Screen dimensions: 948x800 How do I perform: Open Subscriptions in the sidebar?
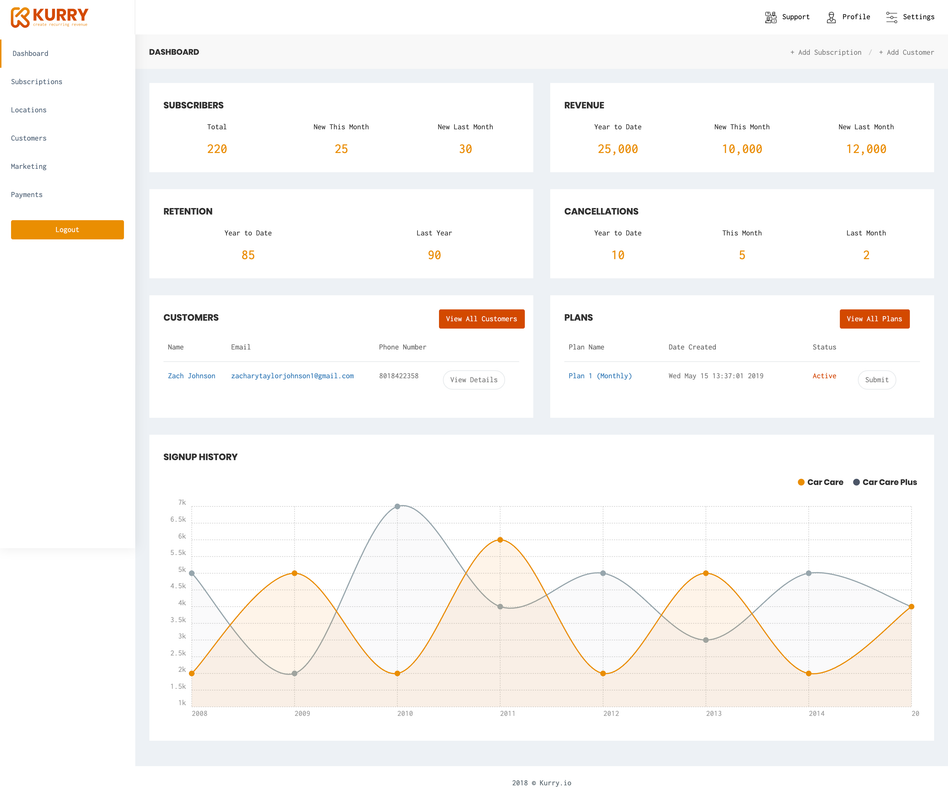[36, 82]
